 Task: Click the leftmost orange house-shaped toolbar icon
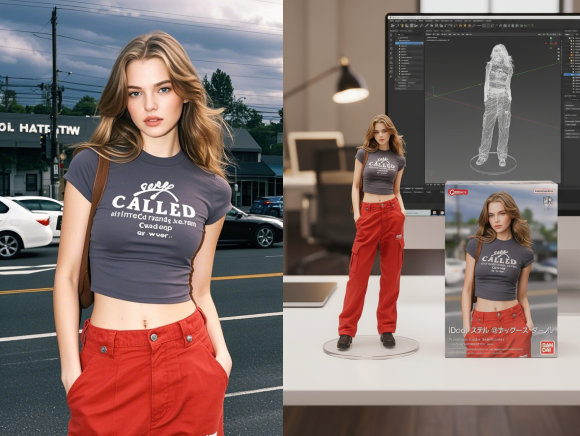(x=460, y=26)
